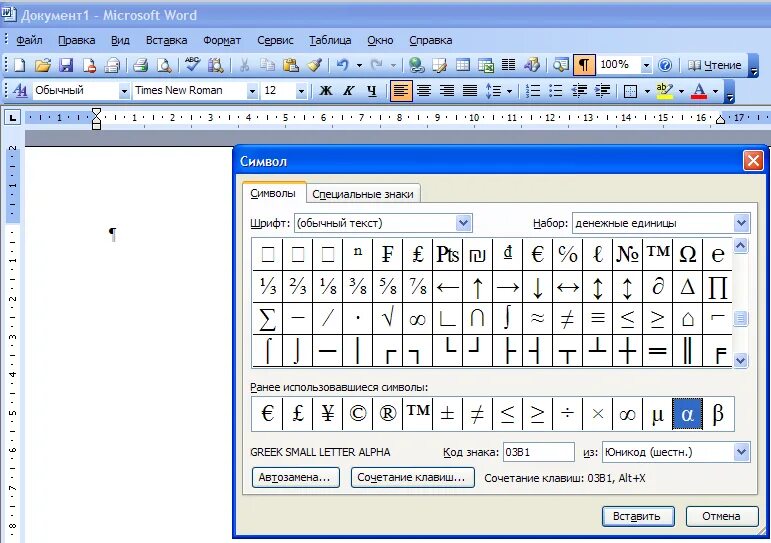Expand Шрифт dropdown in Symbol dialog
This screenshot has height=543, width=771.
point(463,223)
